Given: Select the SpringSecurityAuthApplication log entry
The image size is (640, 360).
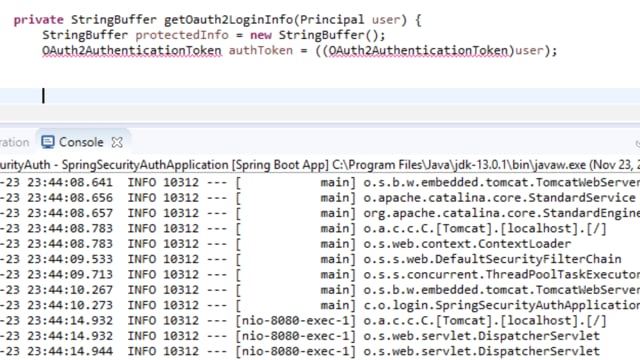Looking at the screenshot, I should point(320,305).
